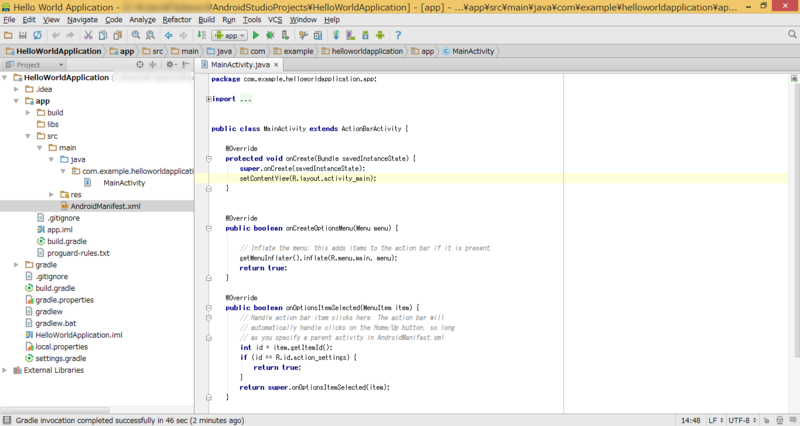Image resolution: width=800 pixels, height=426 pixels.
Task: Click Scroll from Source target icon
Action: coord(140,65)
